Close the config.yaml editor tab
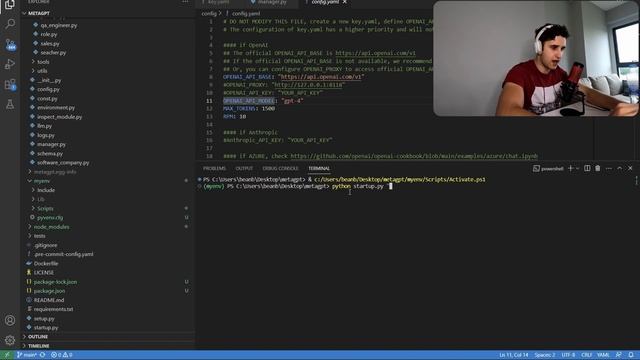Screen dimensions: 640x360 coord(345,2)
